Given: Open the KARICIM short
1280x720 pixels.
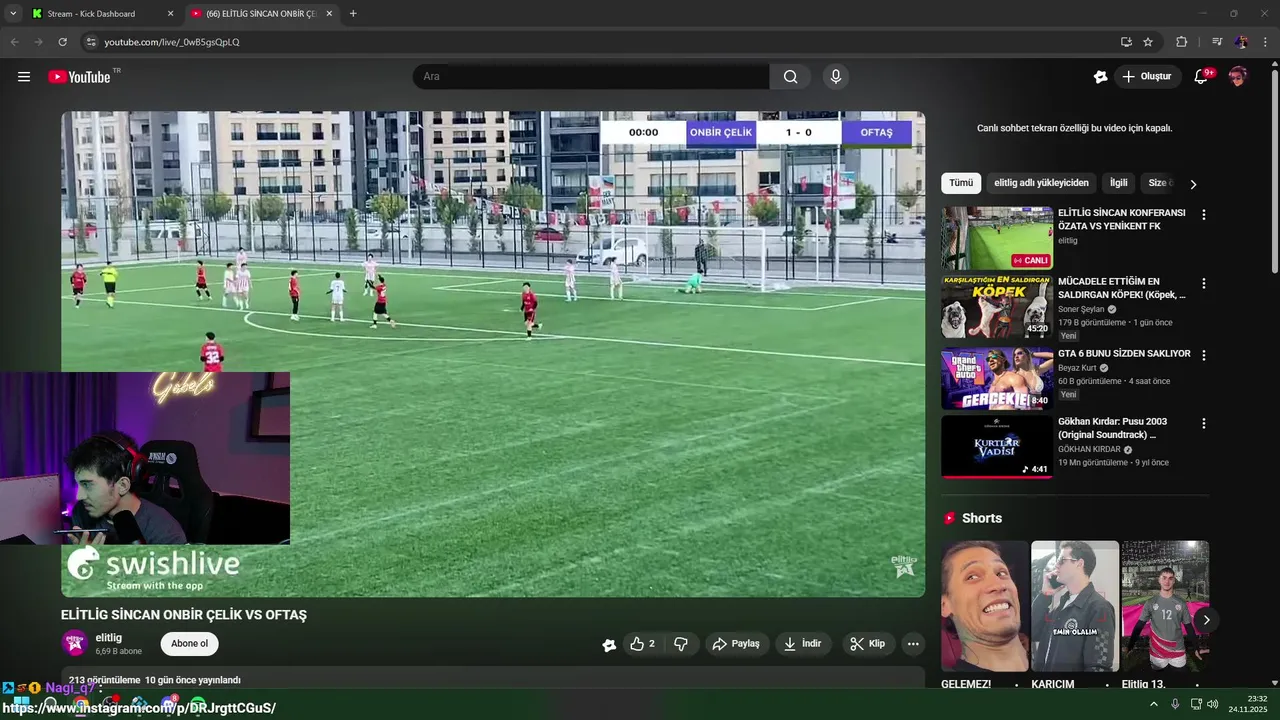Looking at the screenshot, I should pos(1075,606).
